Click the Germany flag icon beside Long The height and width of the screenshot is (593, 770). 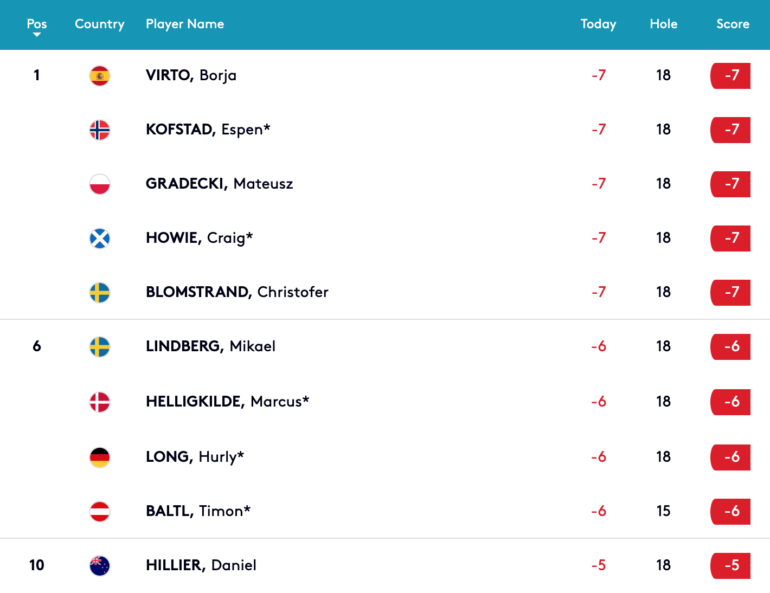click(x=100, y=458)
